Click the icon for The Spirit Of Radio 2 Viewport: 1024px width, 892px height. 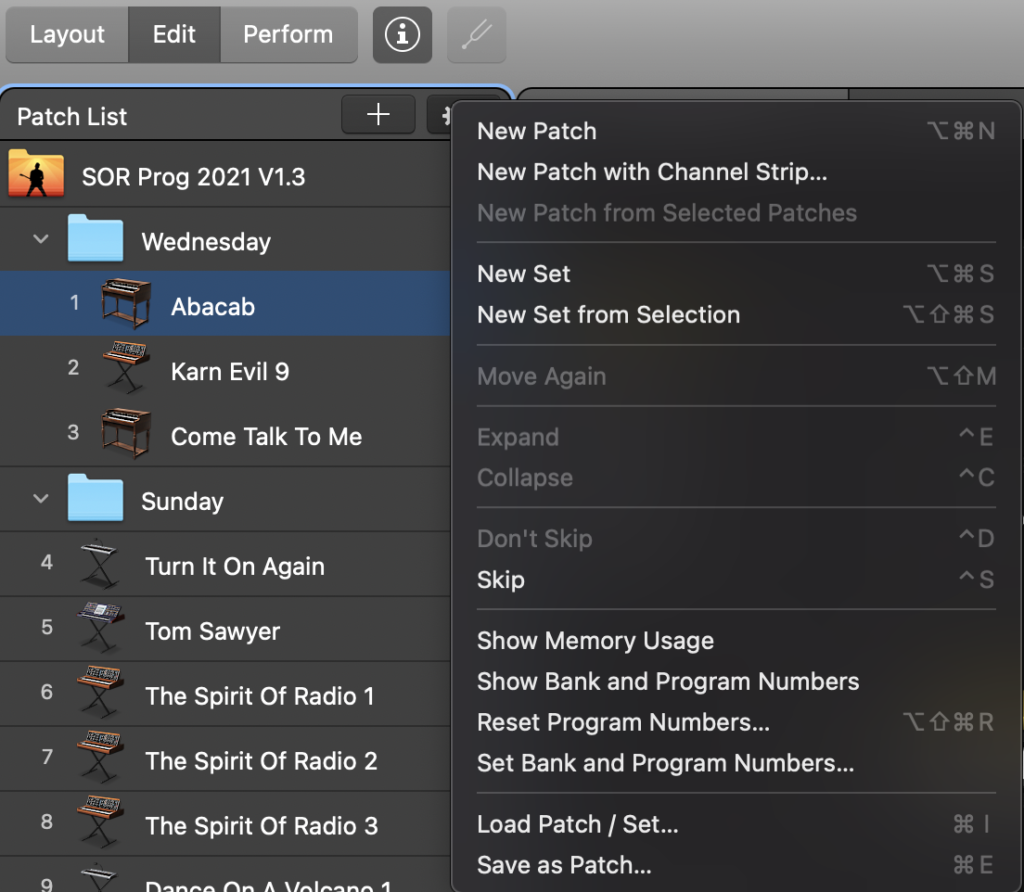(x=99, y=757)
